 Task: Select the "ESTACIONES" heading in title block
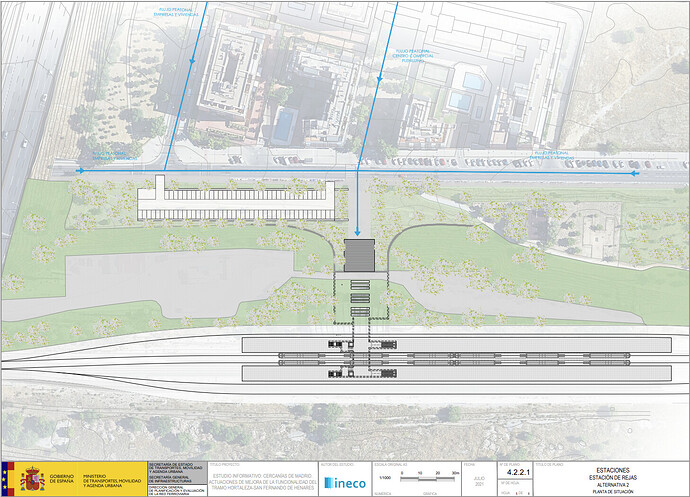tap(613, 470)
